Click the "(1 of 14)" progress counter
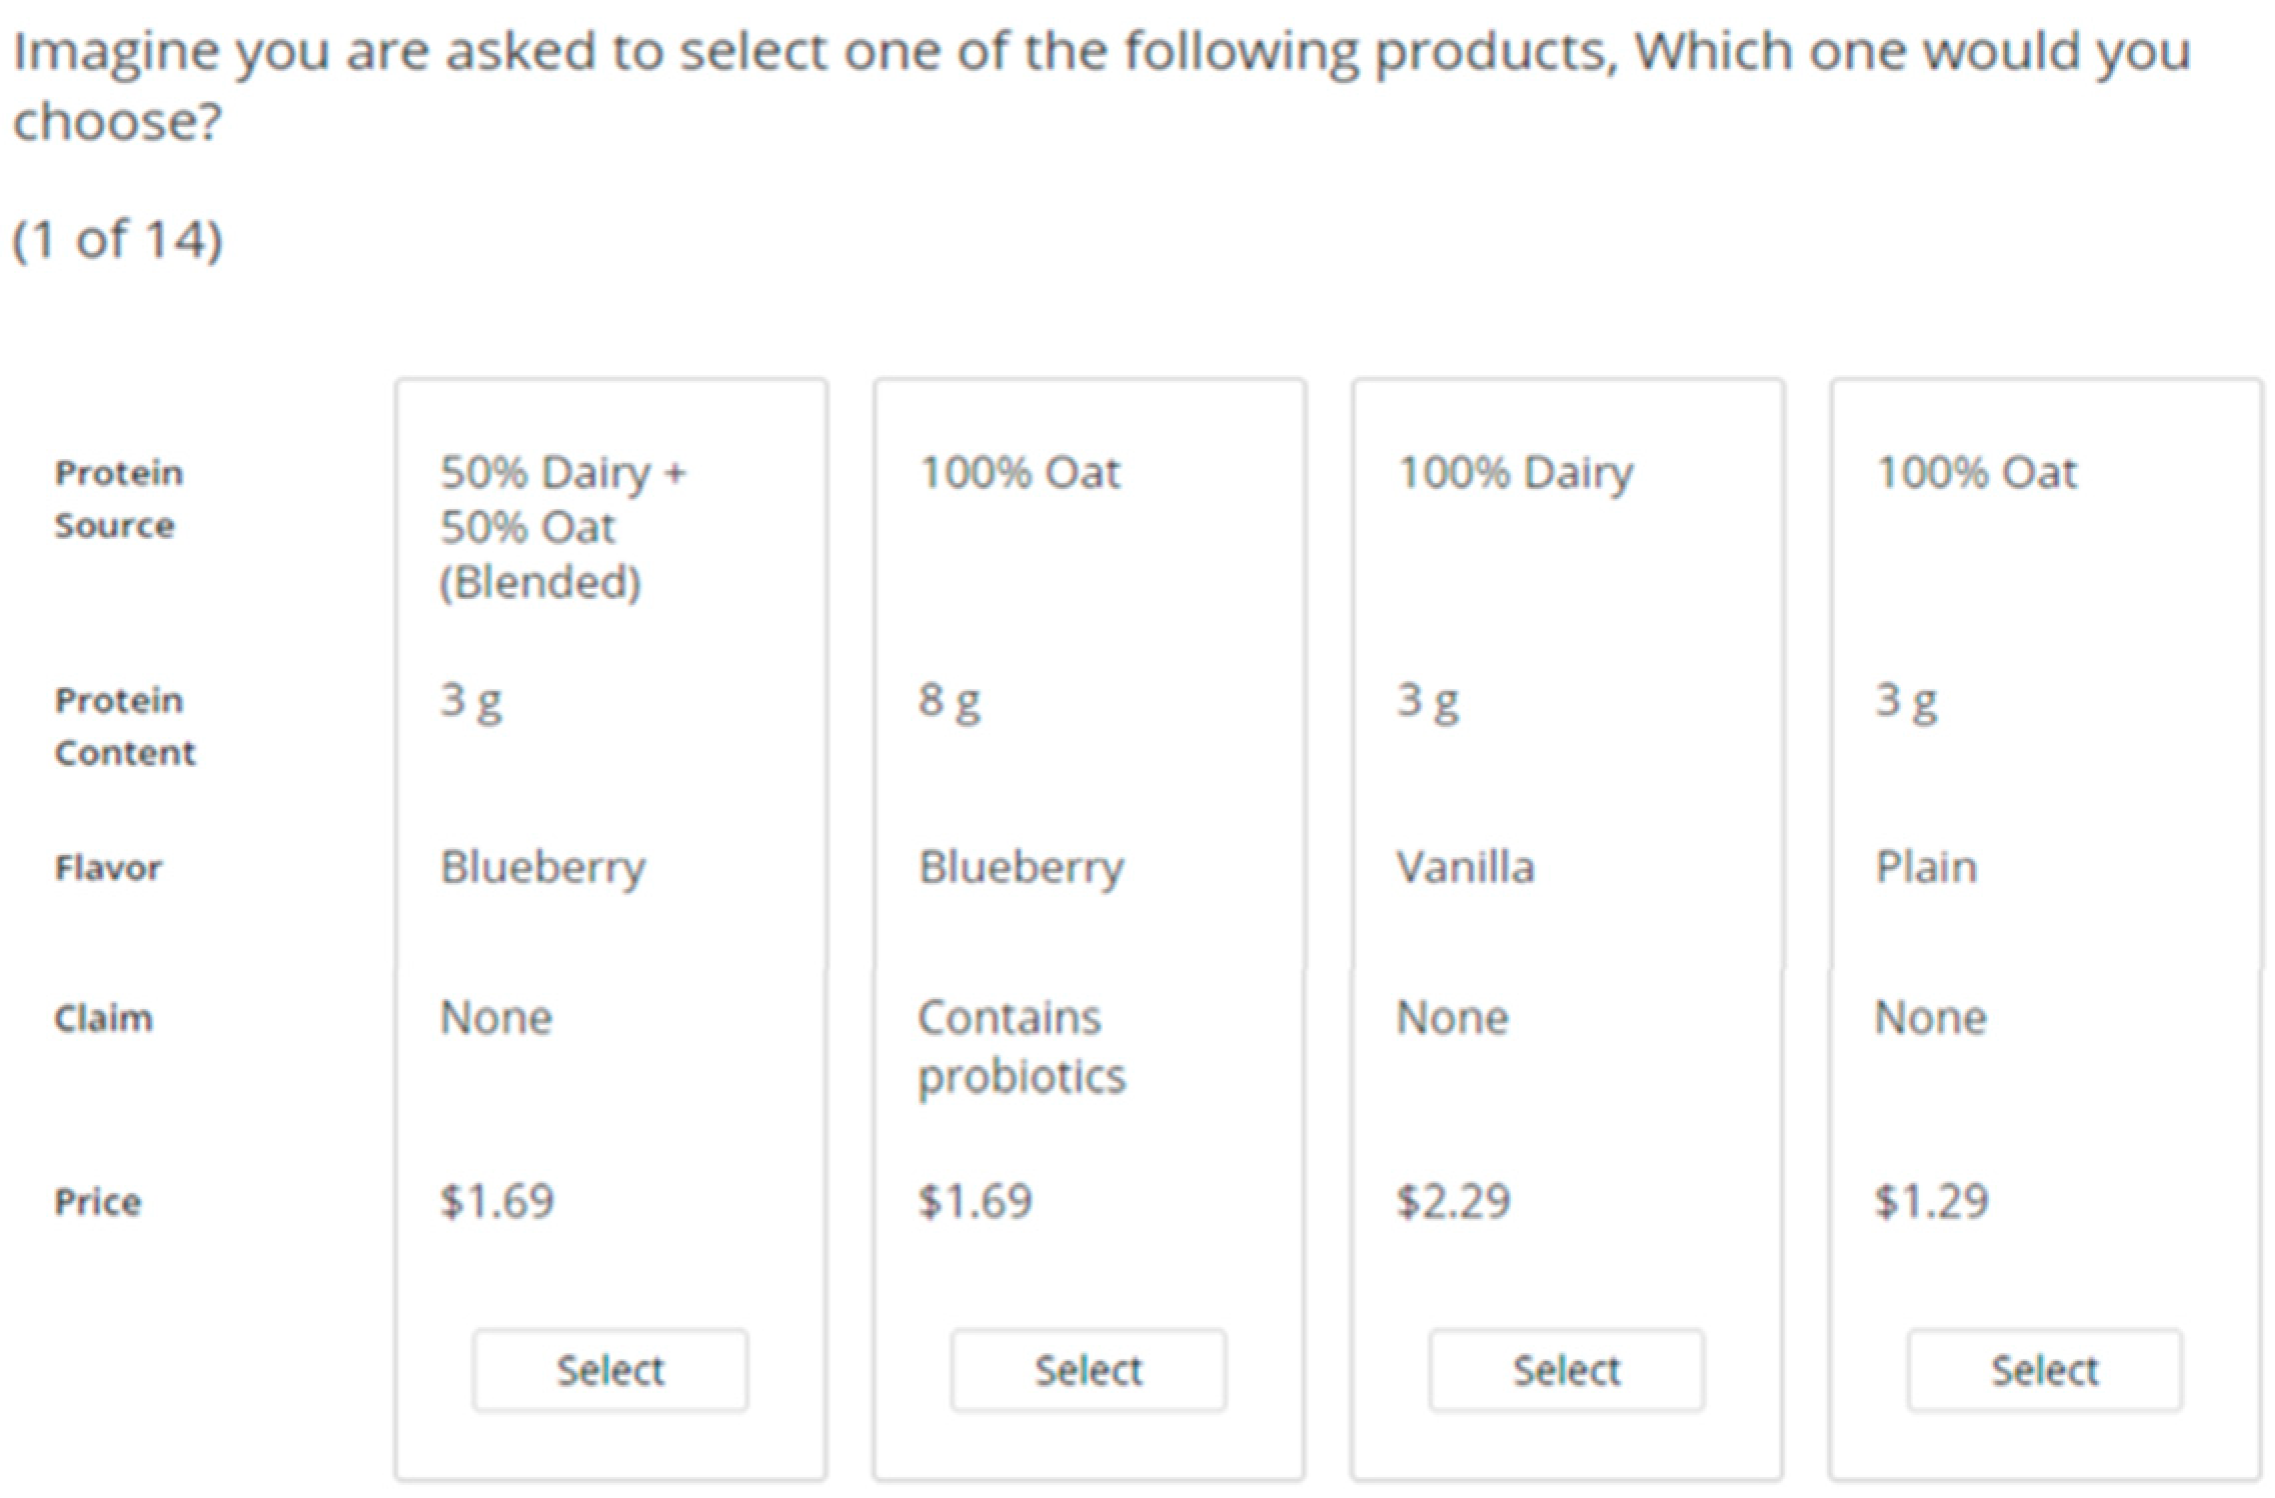Screen dimensions: 2275x1498 (117, 240)
